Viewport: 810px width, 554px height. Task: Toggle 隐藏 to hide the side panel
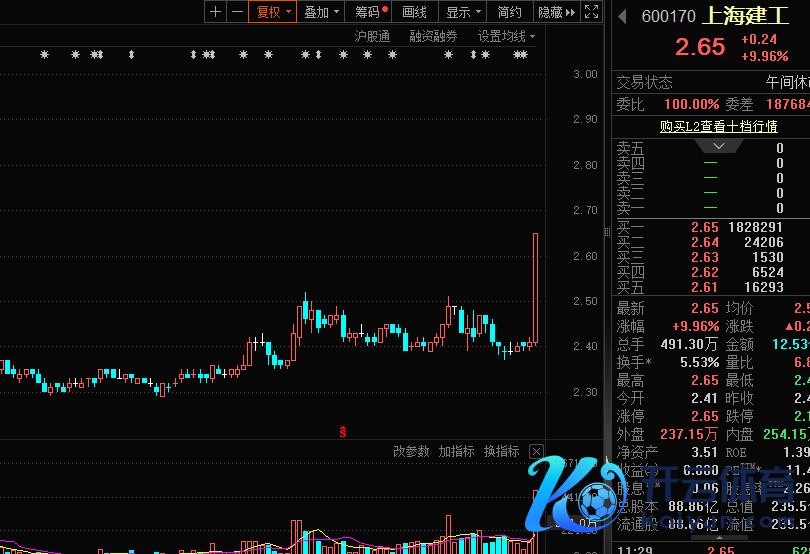(556, 12)
